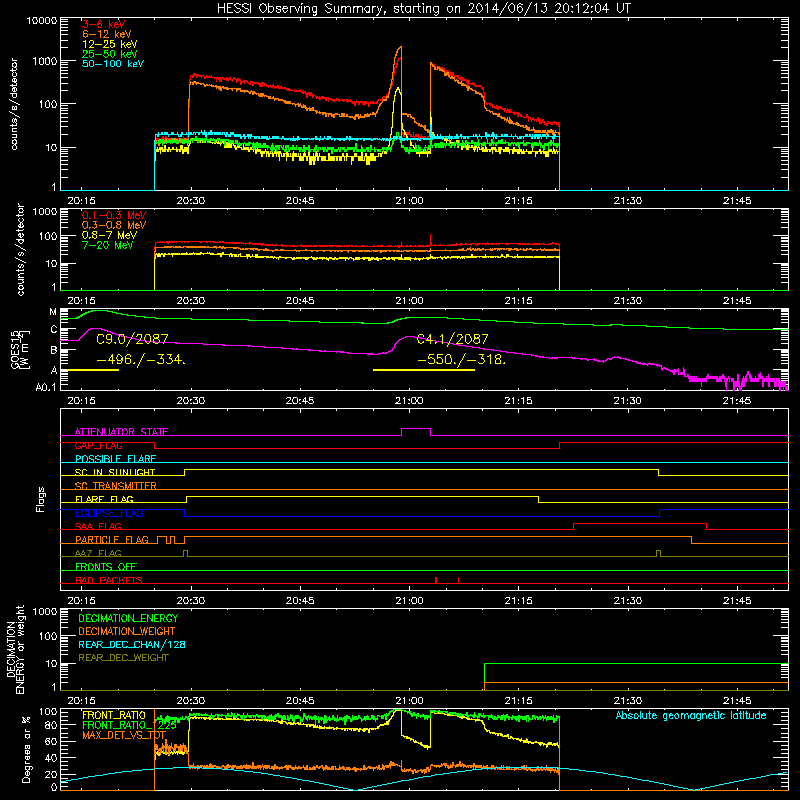Click the 7-20 MeV legend label
Image resolution: width=800 pixels, height=800 pixels.
pyautogui.click(x=107, y=245)
